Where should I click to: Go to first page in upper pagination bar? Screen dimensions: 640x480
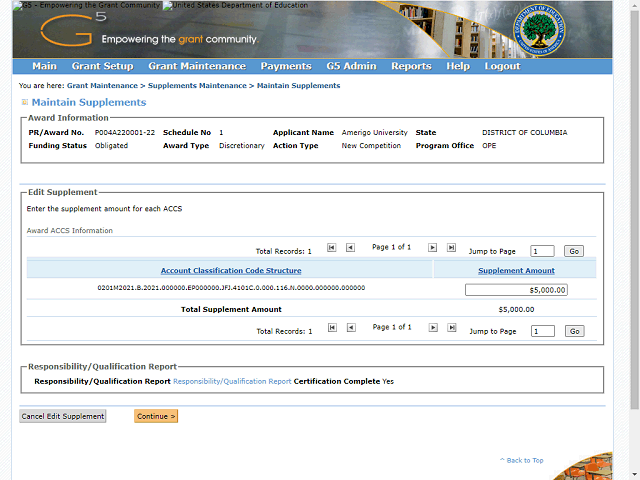pos(332,247)
